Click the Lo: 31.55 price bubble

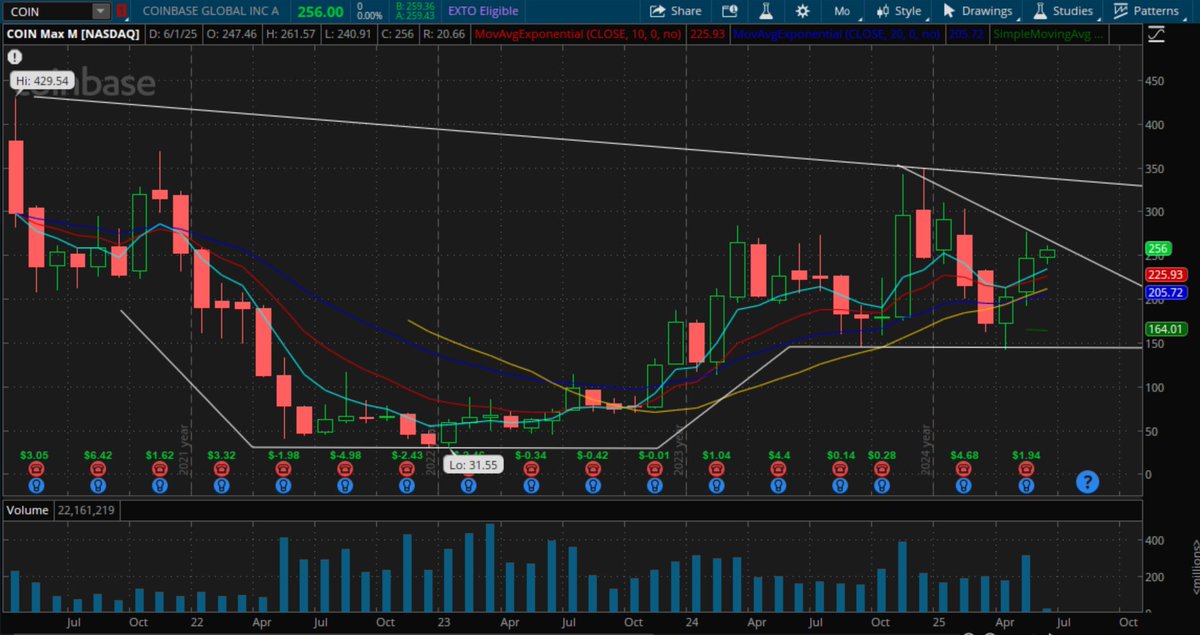(x=475, y=465)
